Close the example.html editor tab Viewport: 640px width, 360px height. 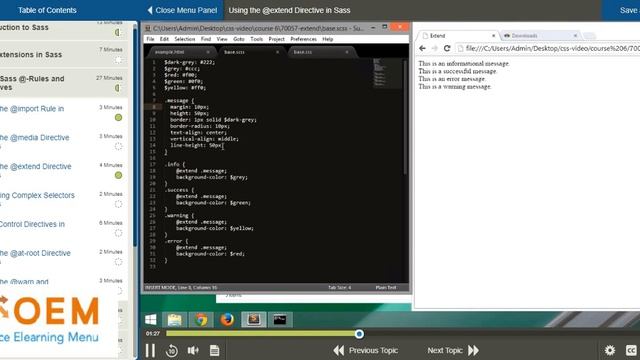pyautogui.click(x=208, y=52)
